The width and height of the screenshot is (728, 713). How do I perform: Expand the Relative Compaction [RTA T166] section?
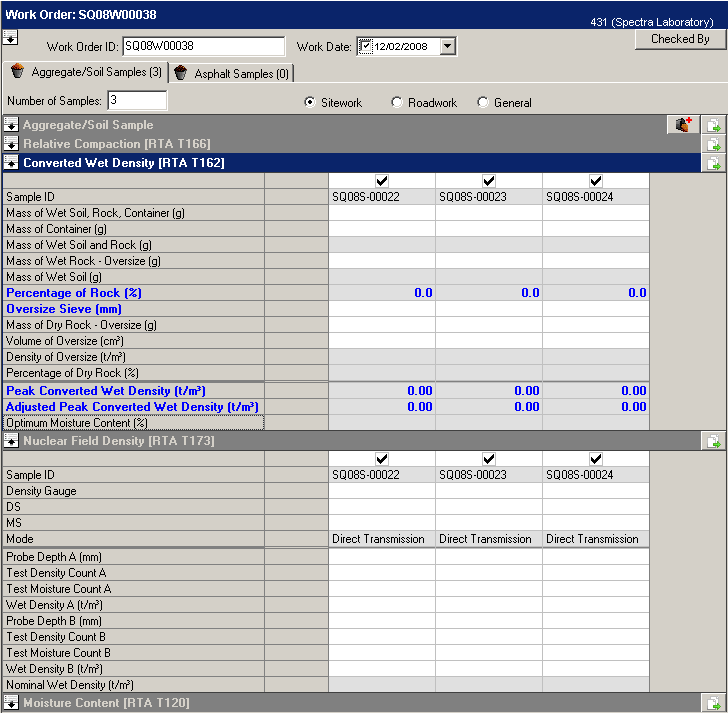pyautogui.click(x=11, y=144)
